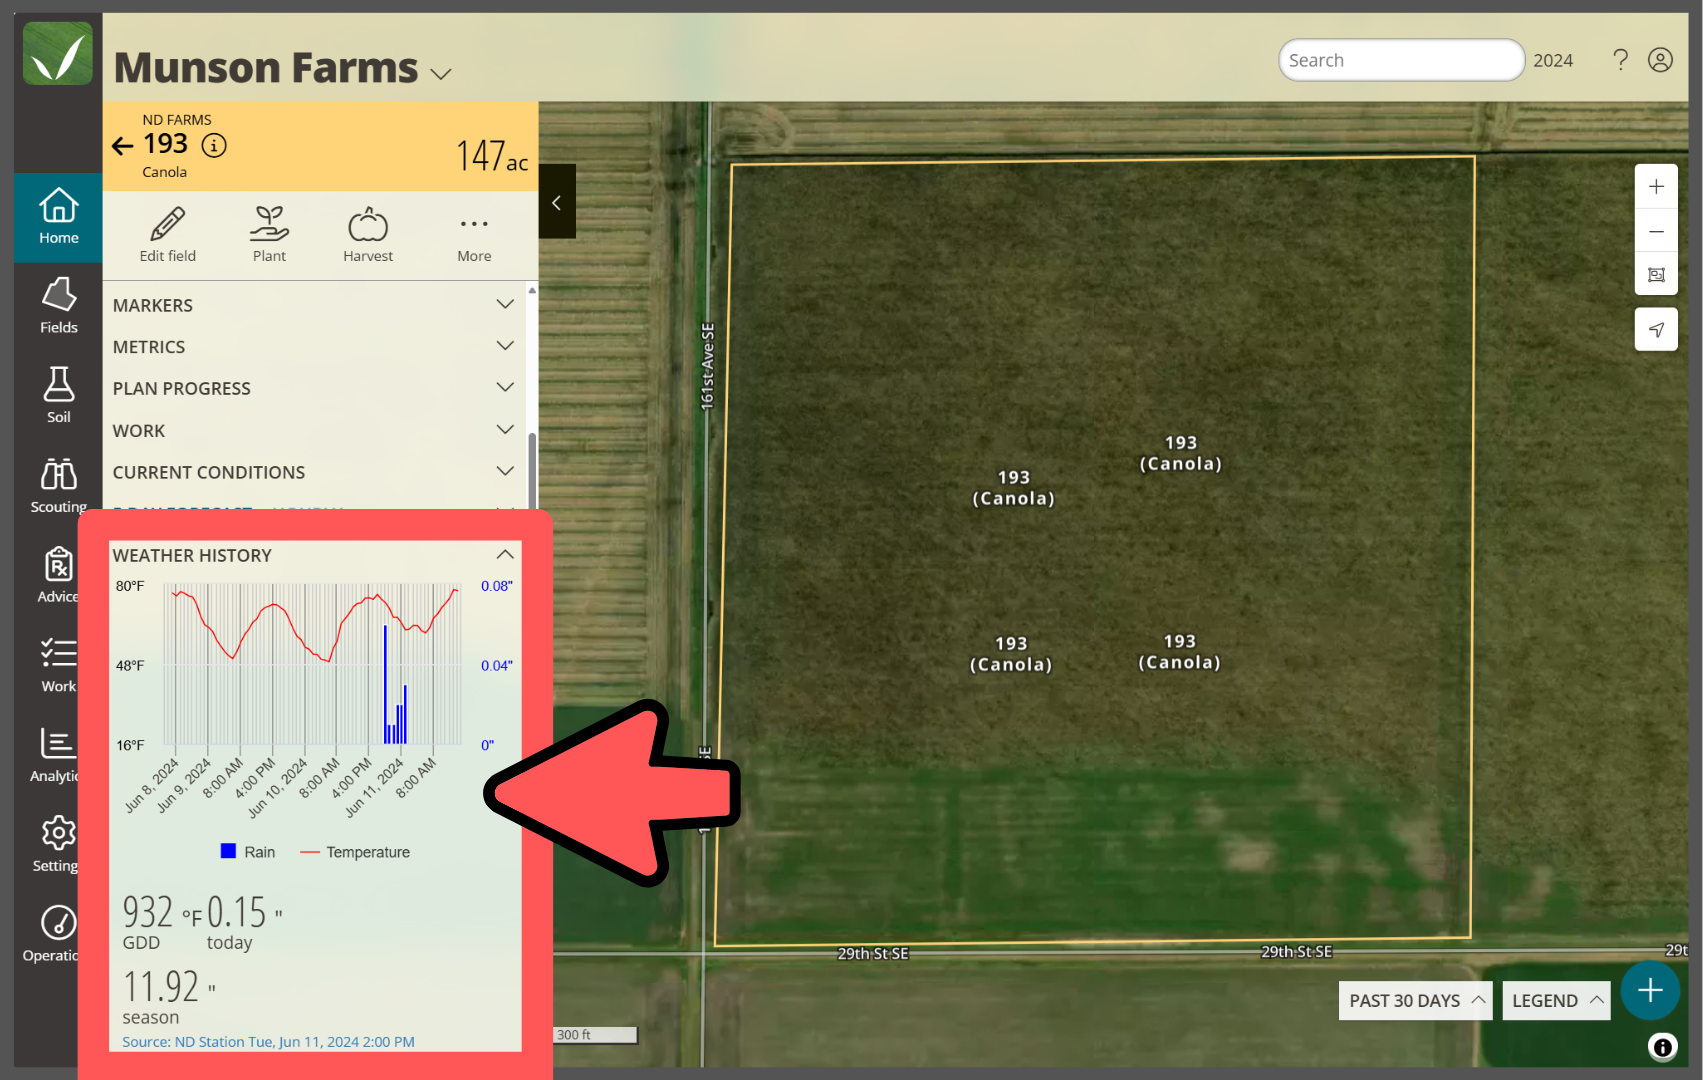Viewport: 1703px width, 1080px height.
Task: Click the 300 ft map scale bar
Action: coord(596,1035)
